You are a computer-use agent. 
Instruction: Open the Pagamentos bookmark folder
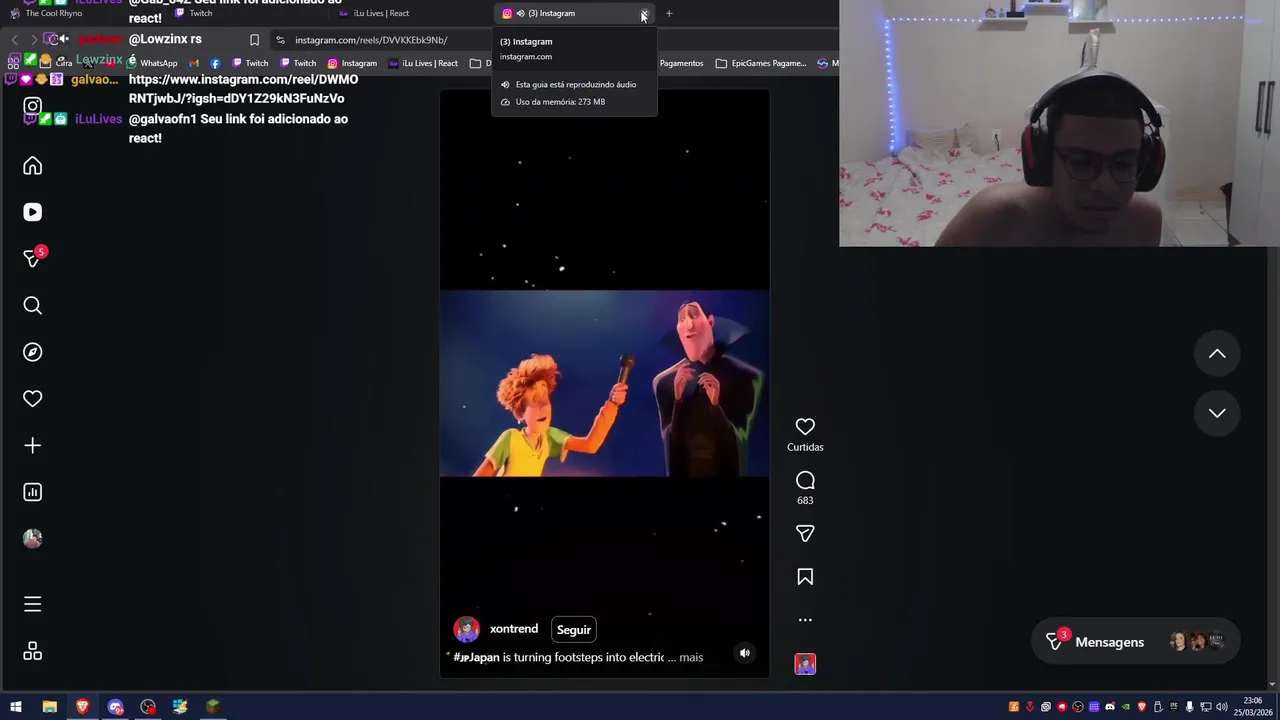(x=681, y=63)
